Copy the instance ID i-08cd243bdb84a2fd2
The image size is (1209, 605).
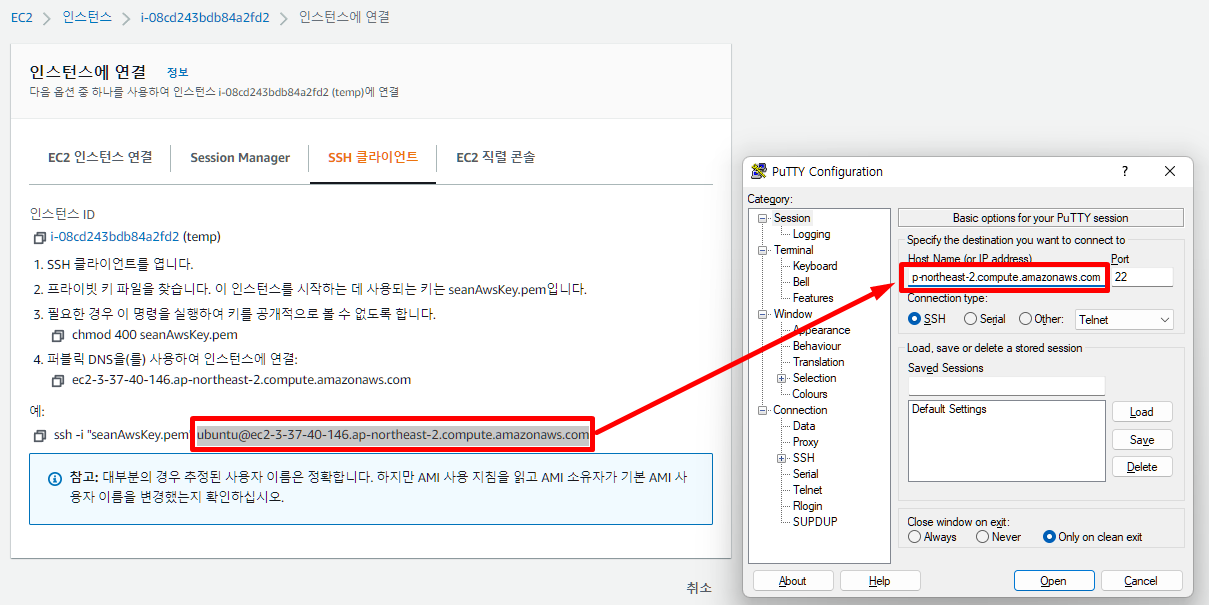pyautogui.click(x=39, y=238)
